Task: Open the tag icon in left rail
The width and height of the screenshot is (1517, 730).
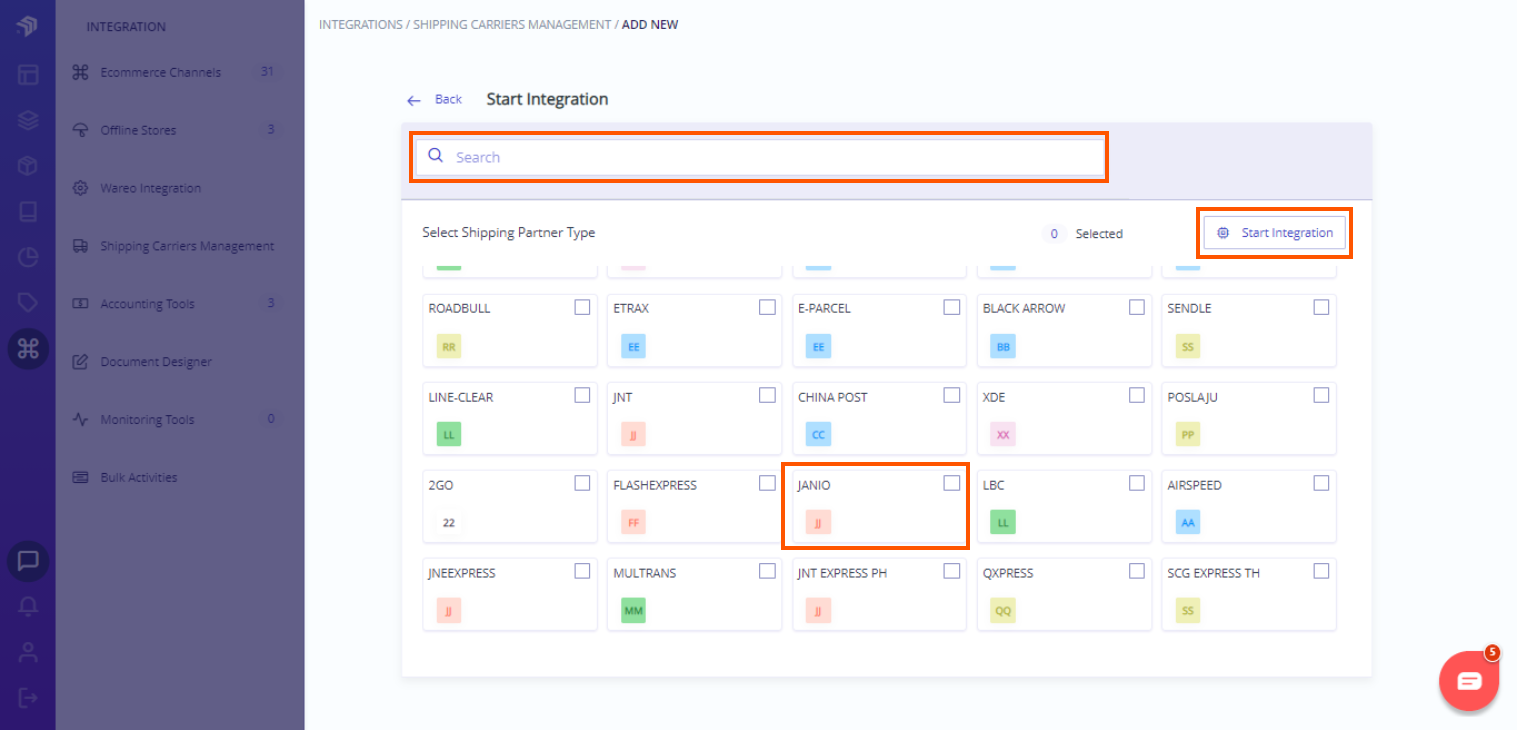Action: pos(27,302)
